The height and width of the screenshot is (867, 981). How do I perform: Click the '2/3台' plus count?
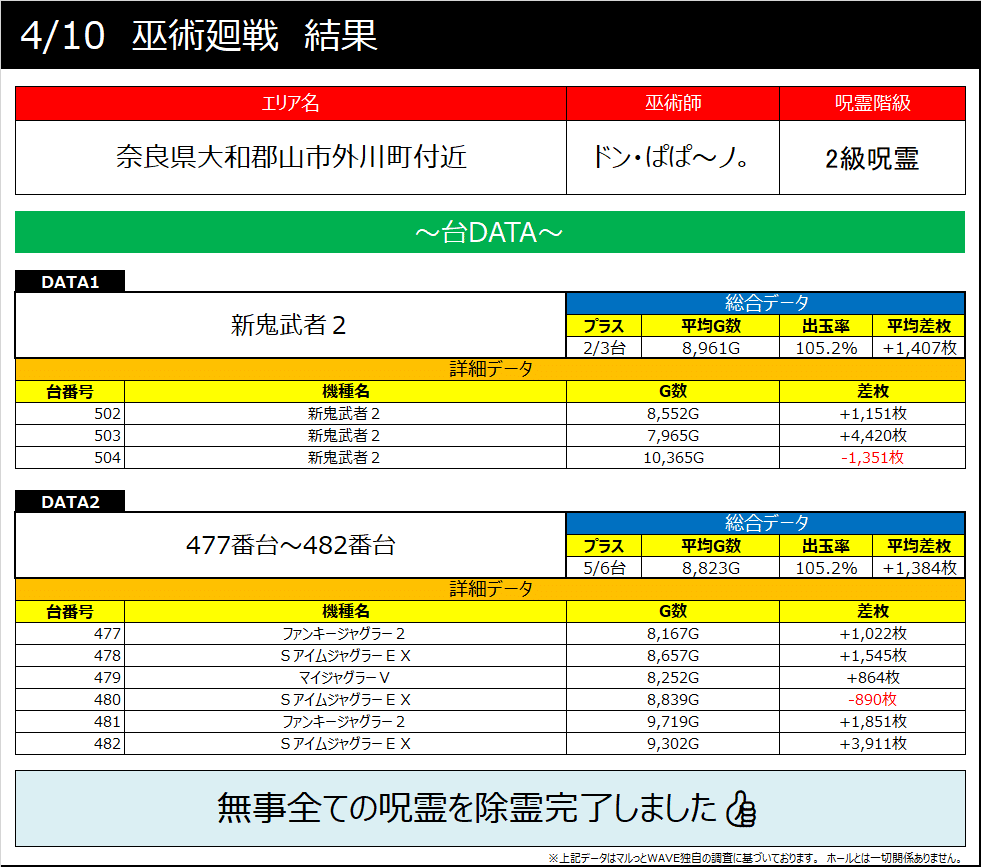[604, 348]
